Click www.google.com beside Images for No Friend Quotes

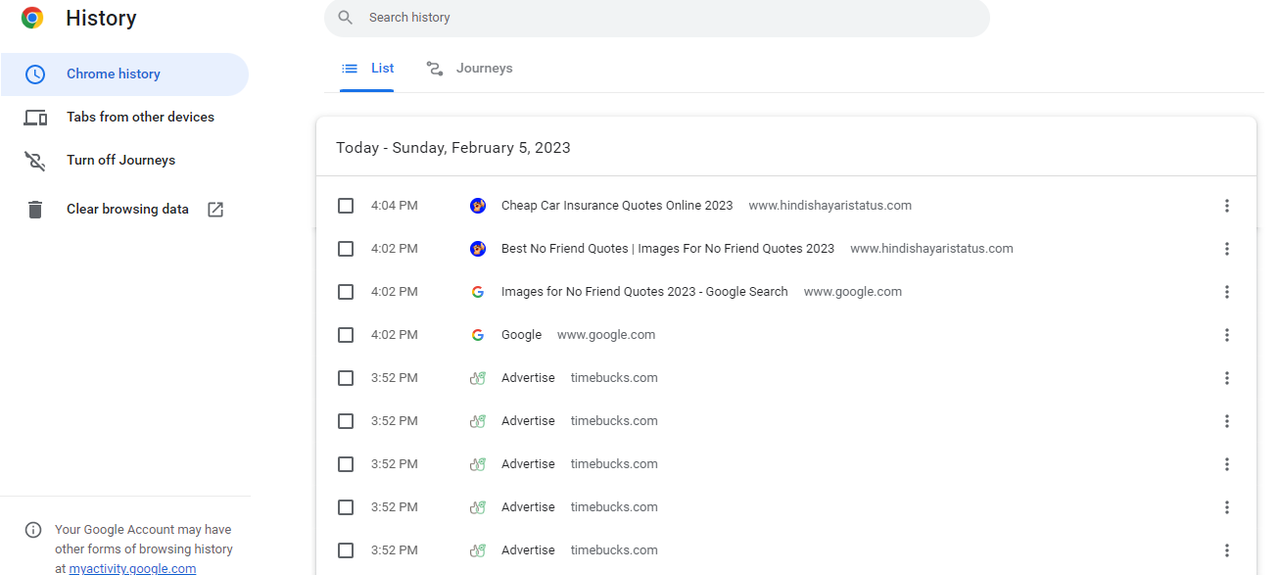853,292
